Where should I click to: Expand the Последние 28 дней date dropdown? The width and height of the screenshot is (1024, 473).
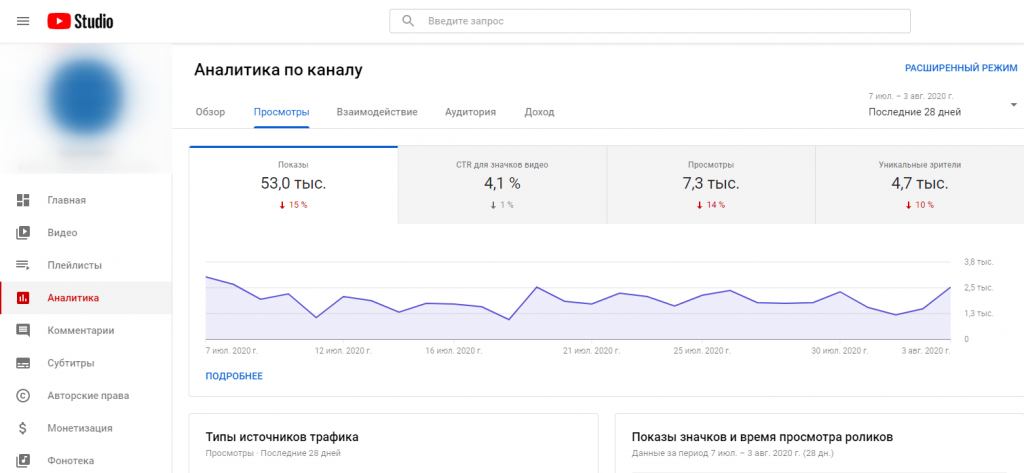1013,105
